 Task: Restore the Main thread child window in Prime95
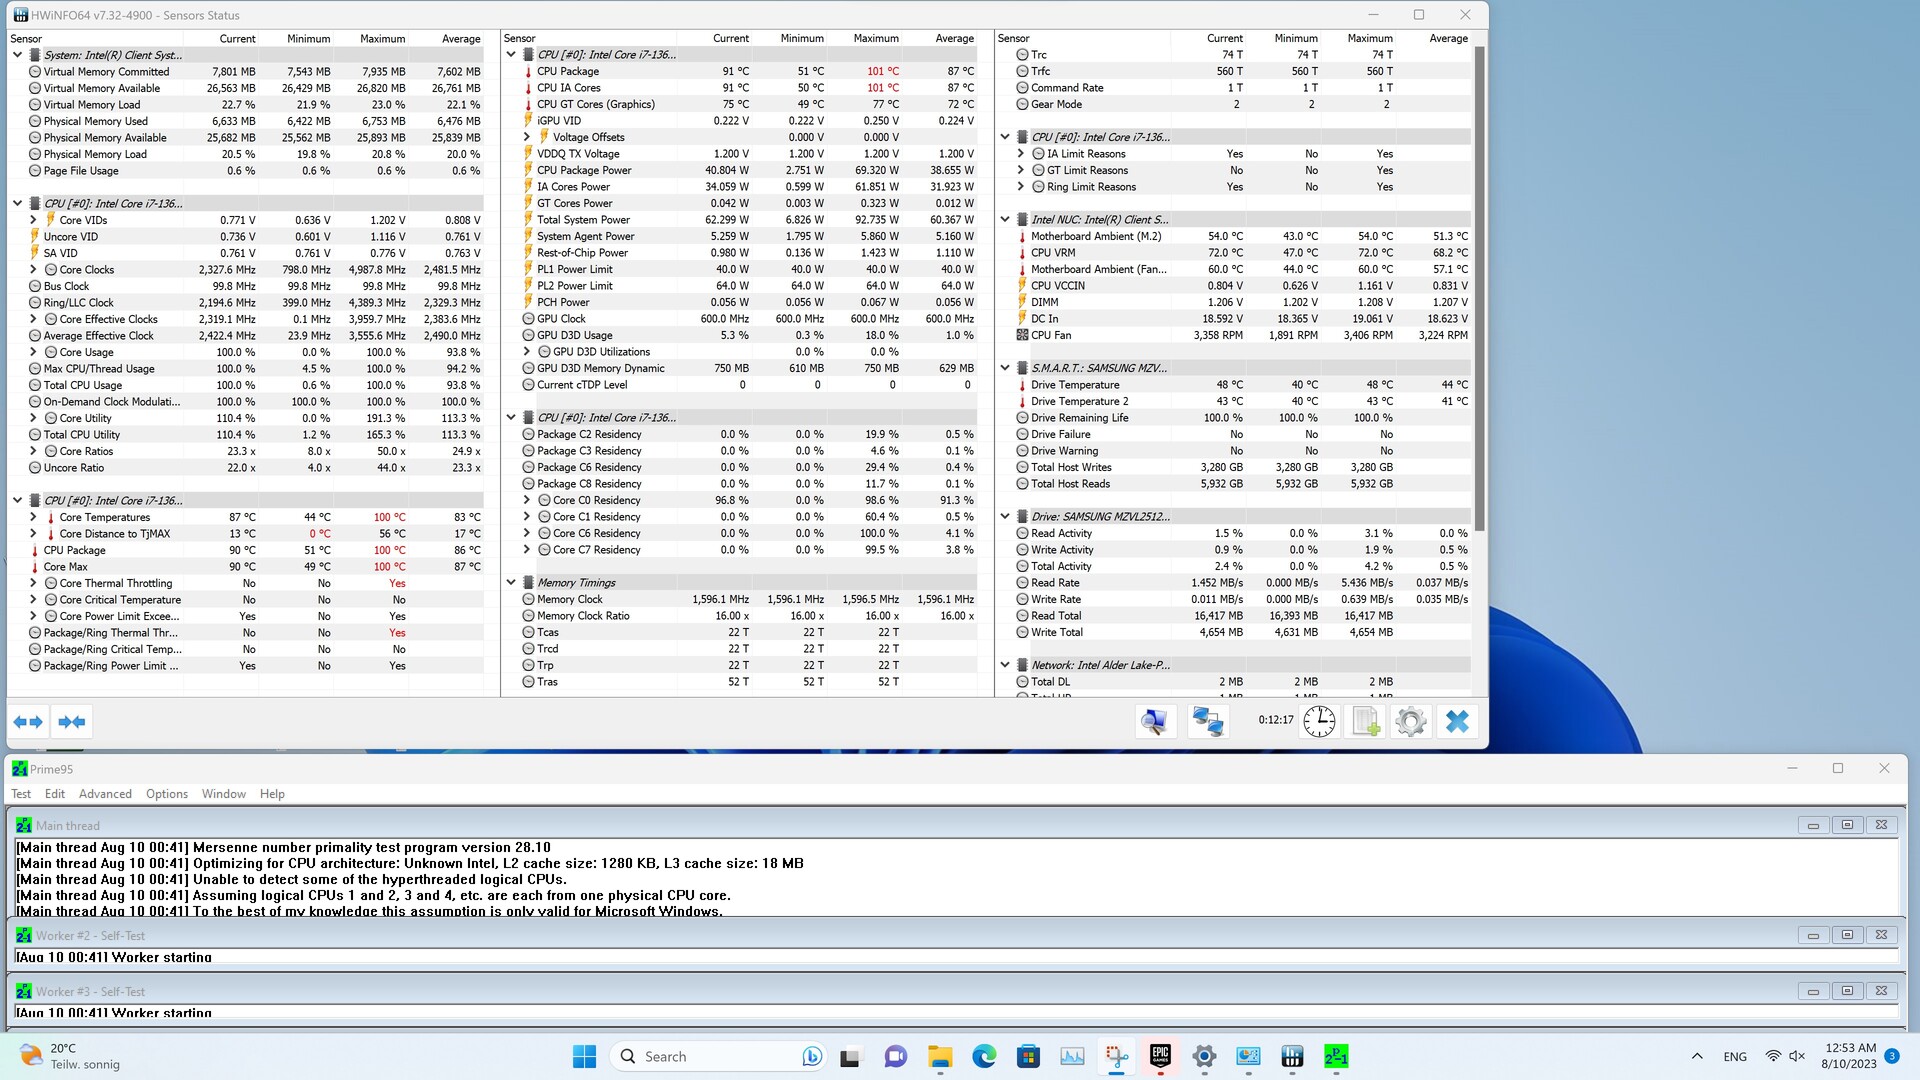tap(1847, 825)
